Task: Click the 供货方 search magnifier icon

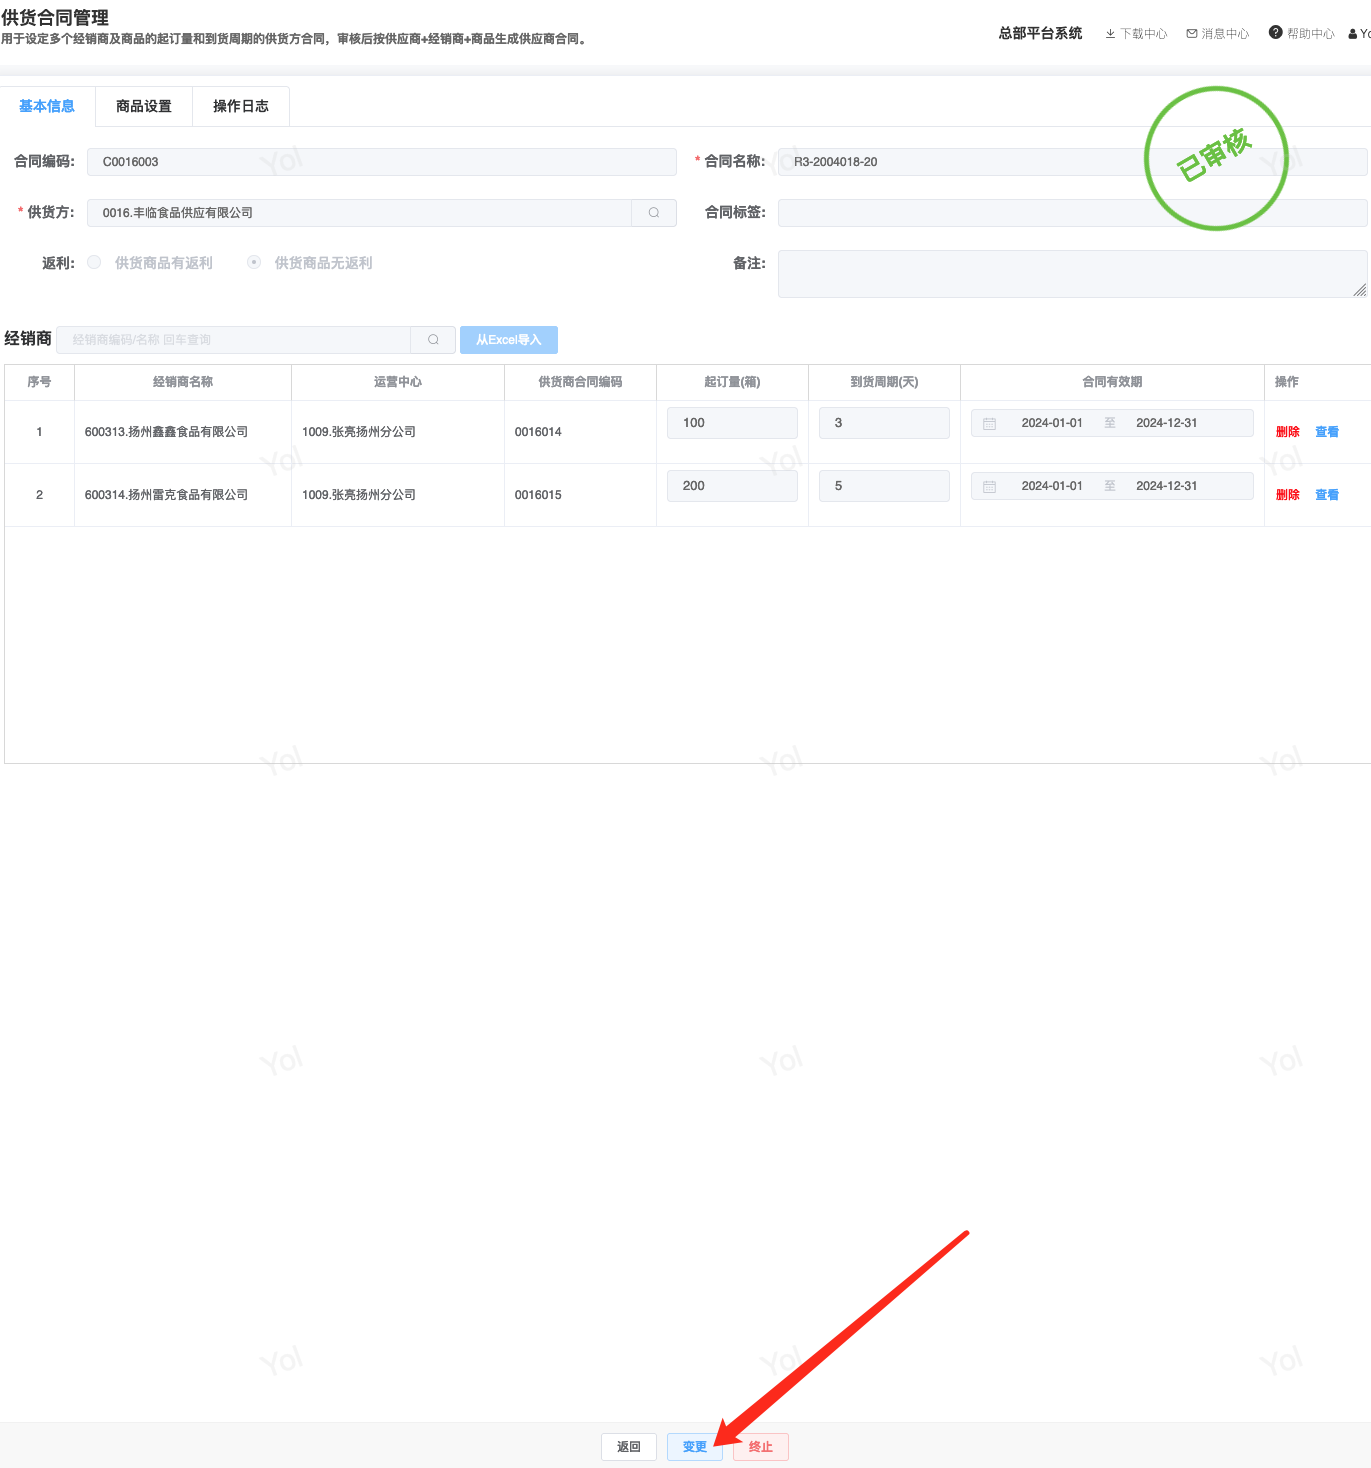Action: tap(654, 213)
